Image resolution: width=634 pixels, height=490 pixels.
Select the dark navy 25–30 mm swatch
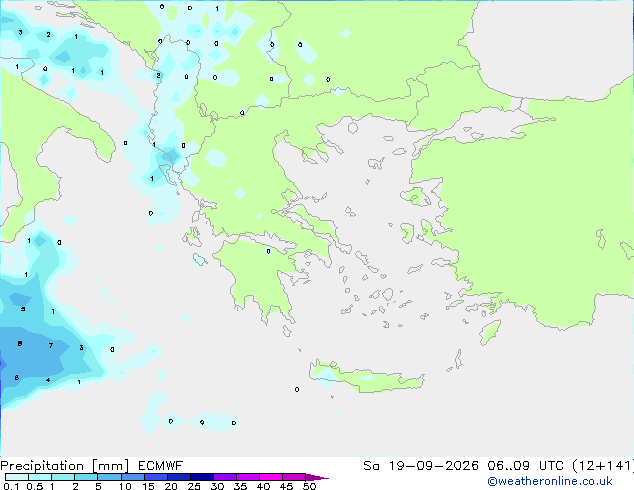(x=201, y=477)
